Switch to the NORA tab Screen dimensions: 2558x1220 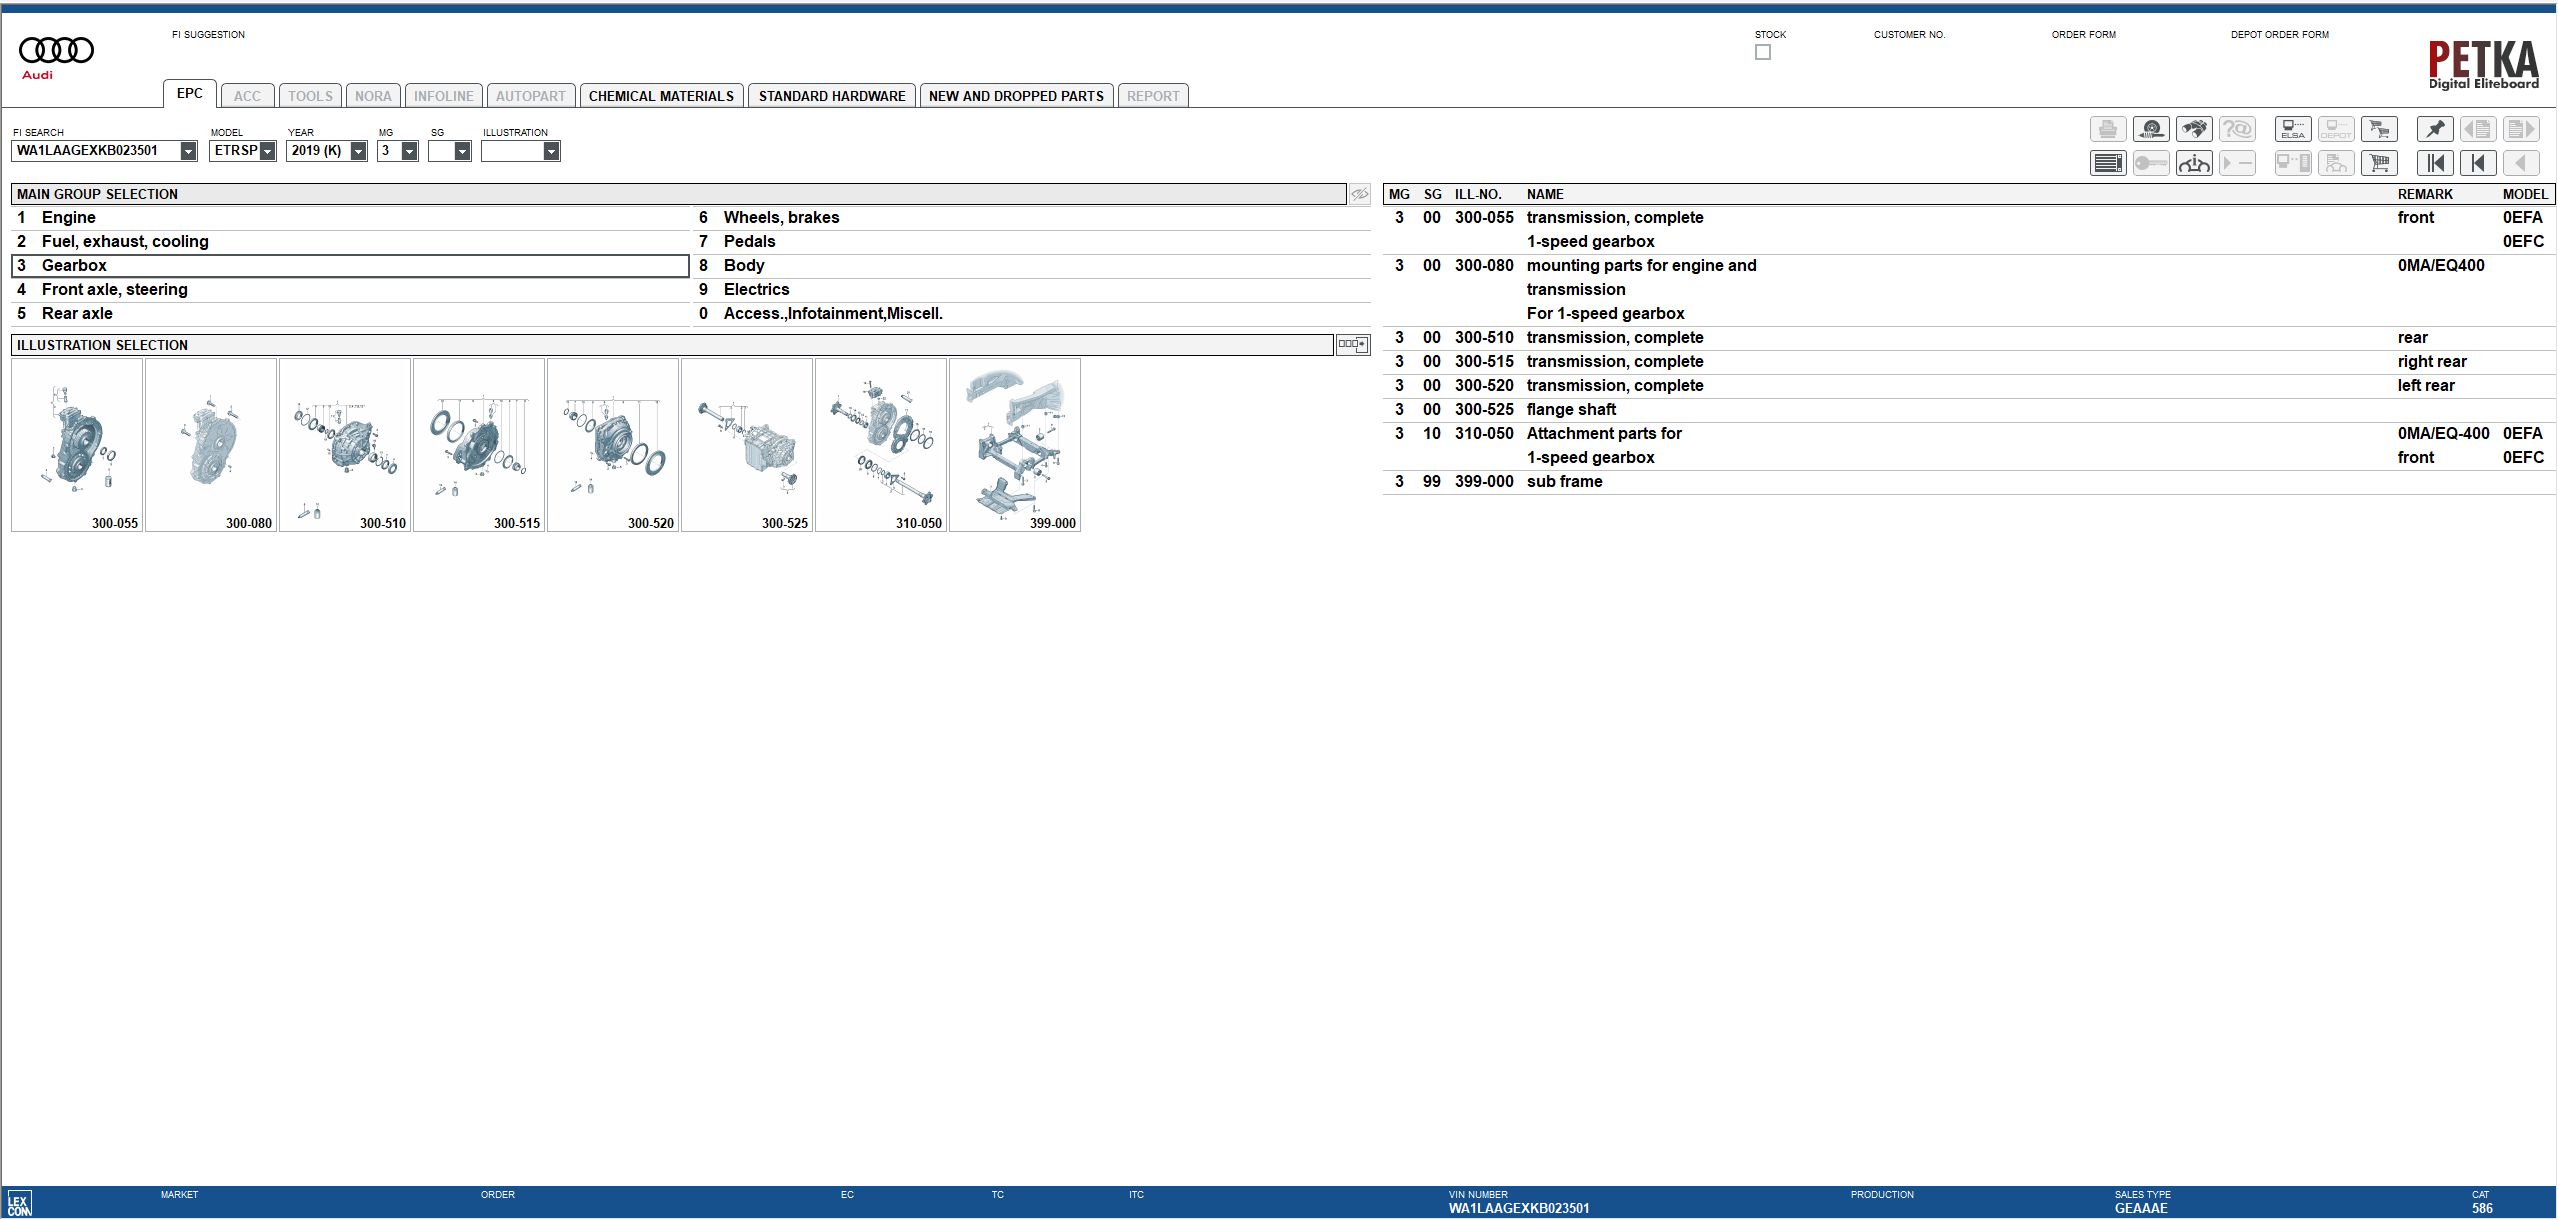coord(373,96)
